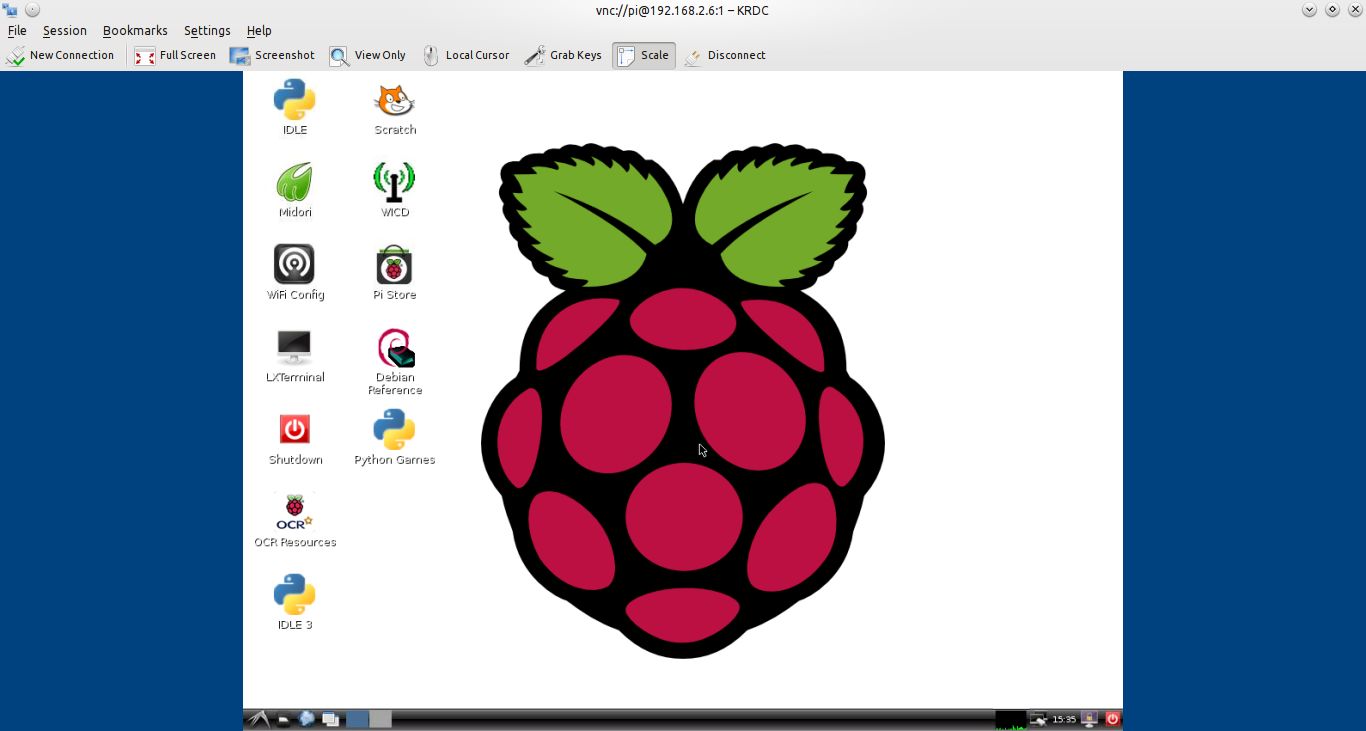Screen dimensions: 1366x731
Task: Select the WICD network manager icon
Action: [395, 190]
